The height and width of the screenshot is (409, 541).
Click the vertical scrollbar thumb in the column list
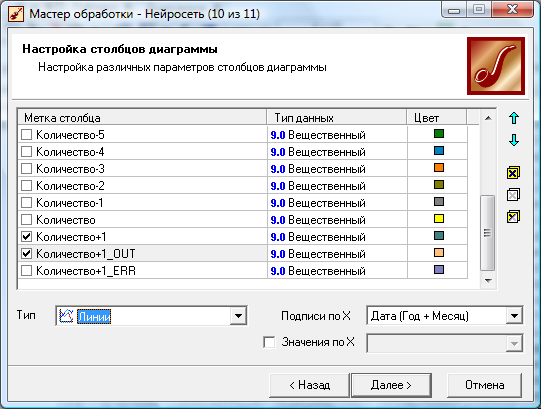tap(488, 233)
